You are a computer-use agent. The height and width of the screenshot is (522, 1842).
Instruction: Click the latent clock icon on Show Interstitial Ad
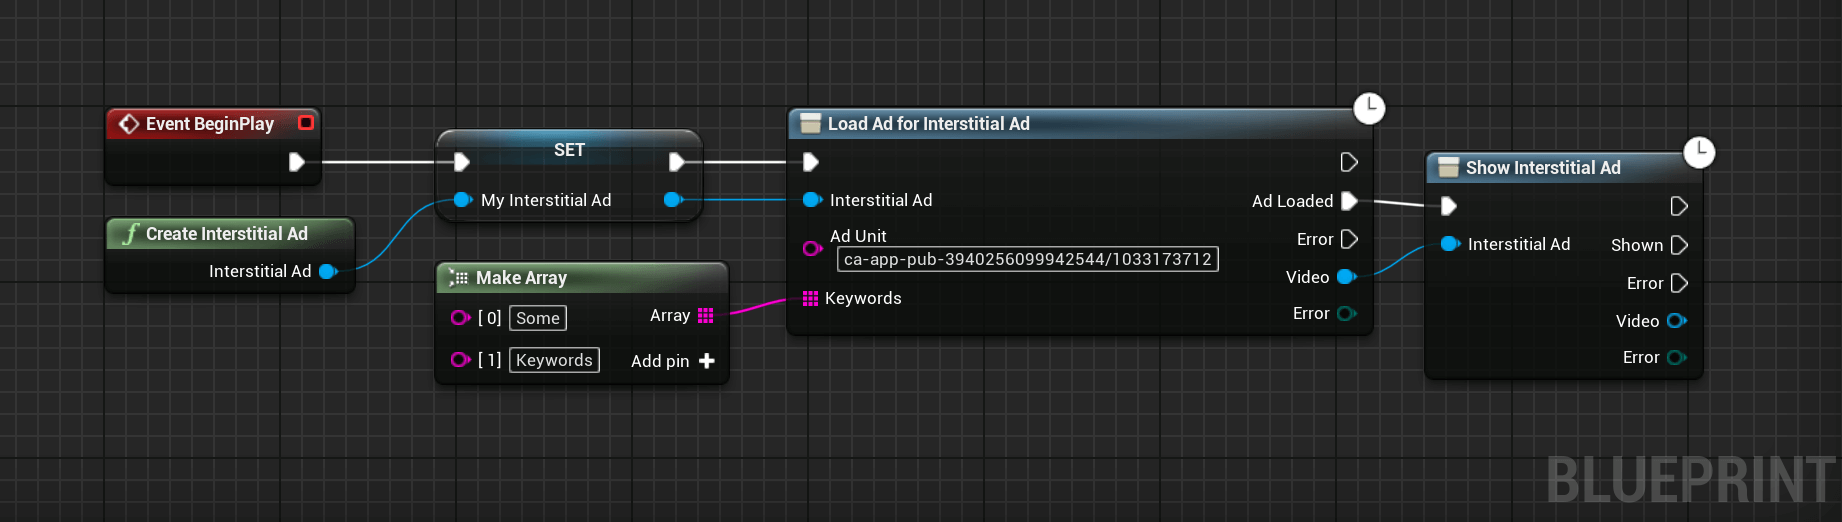(1699, 152)
